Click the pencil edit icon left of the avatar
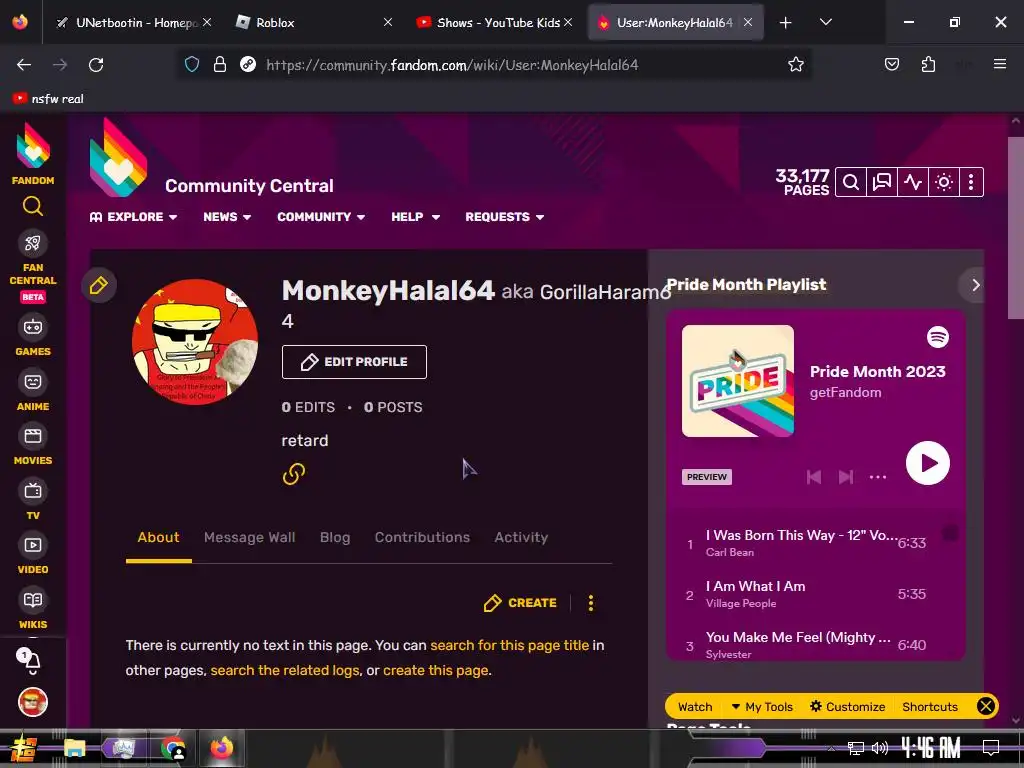This screenshot has height=768, width=1024. [99, 285]
